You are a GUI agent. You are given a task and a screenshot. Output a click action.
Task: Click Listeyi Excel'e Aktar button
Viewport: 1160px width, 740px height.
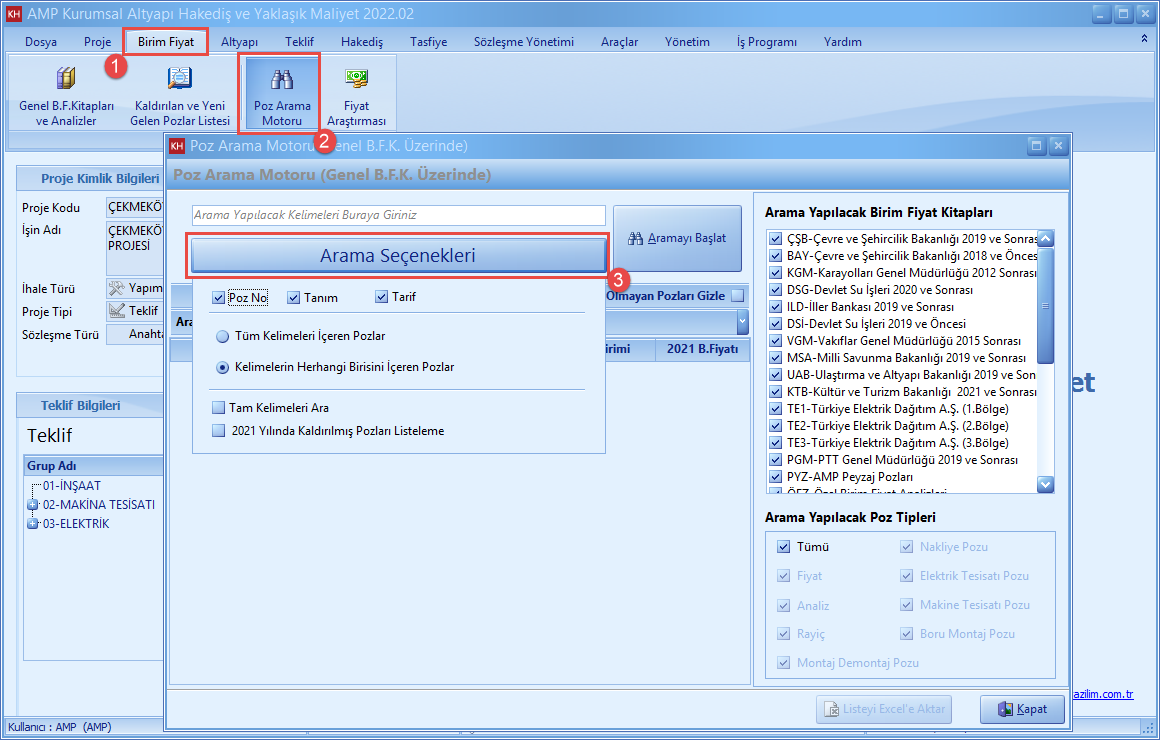tap(884, 709)
